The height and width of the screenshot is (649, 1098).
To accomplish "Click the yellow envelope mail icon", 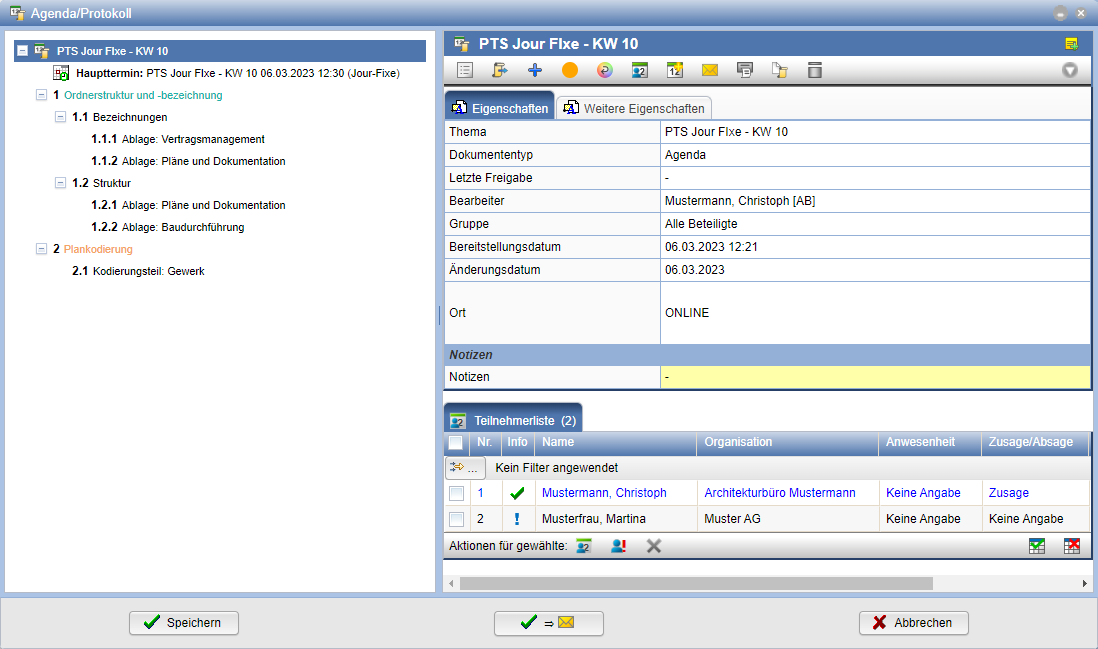I will click(x=710, y=70).
